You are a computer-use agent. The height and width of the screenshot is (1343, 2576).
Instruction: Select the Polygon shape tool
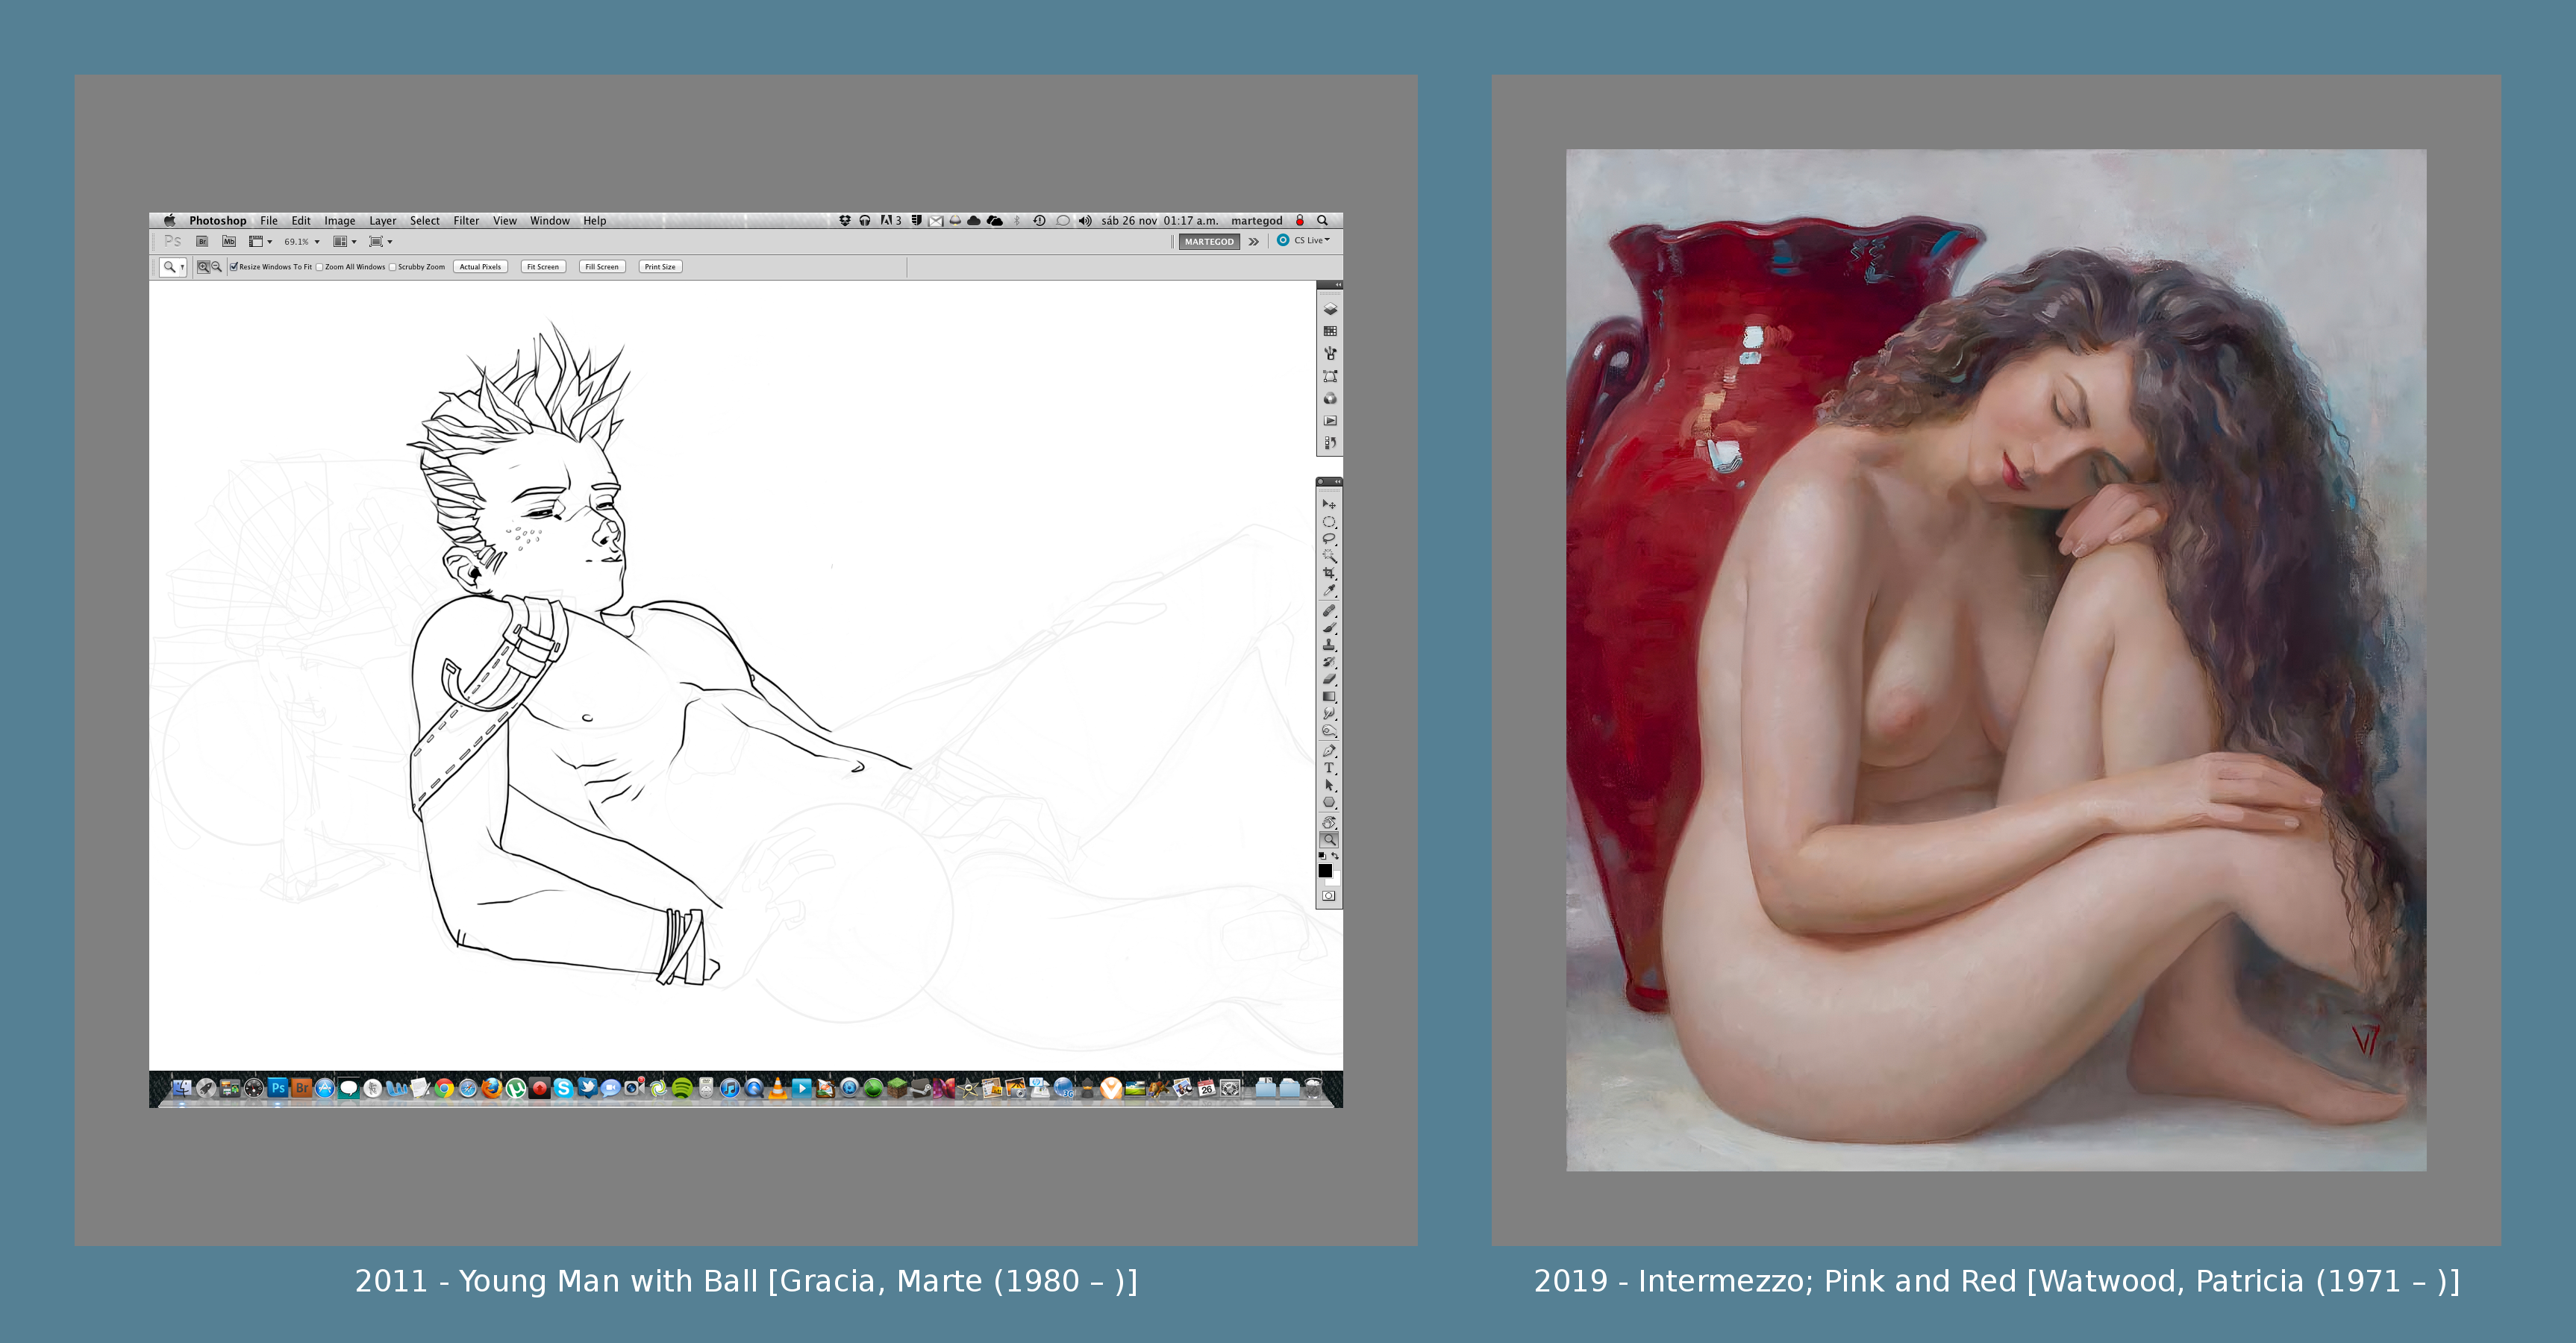tap(1329, 802)
